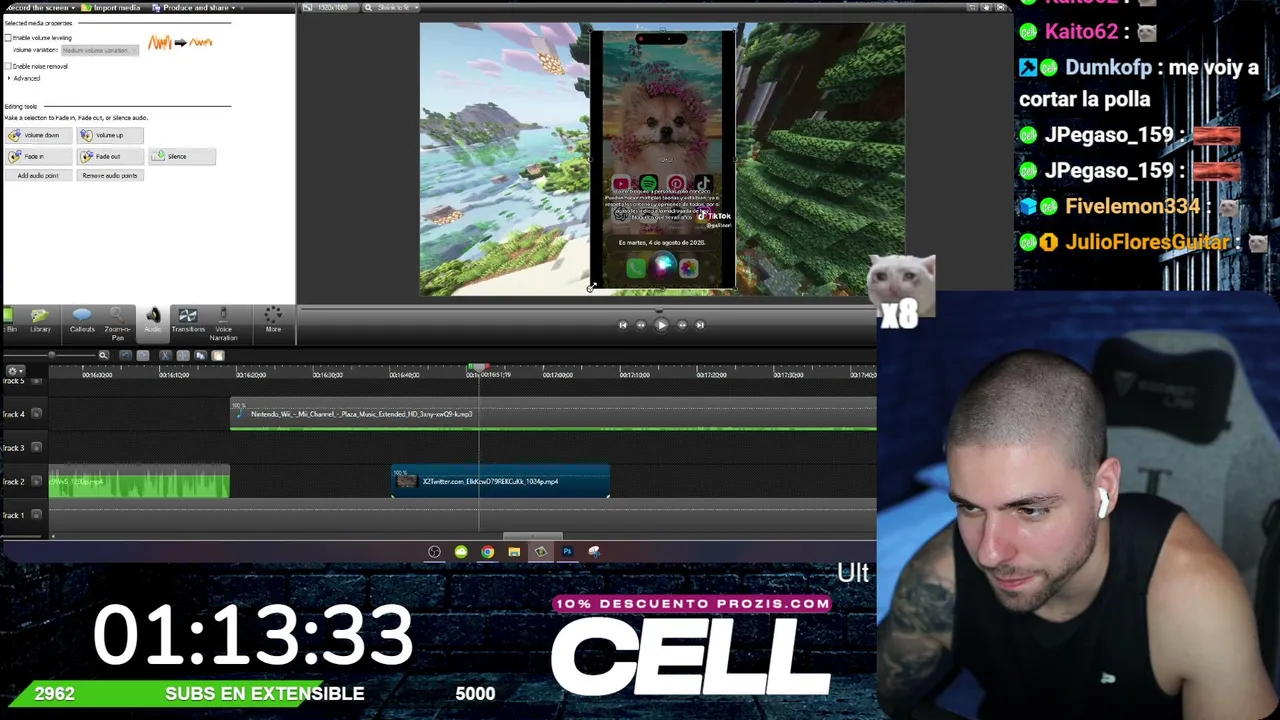
Task: Enable noise removal checkbox
Action: (8, 66)
